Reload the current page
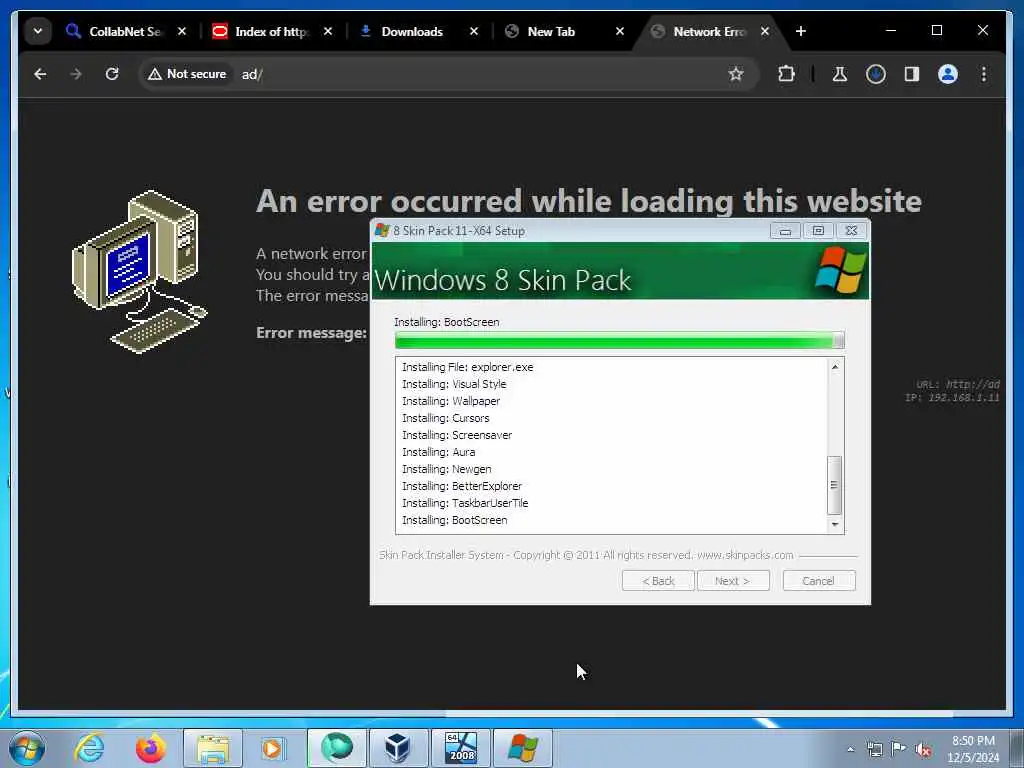This screenshot has height=768, width=1024. pos(112,74)
